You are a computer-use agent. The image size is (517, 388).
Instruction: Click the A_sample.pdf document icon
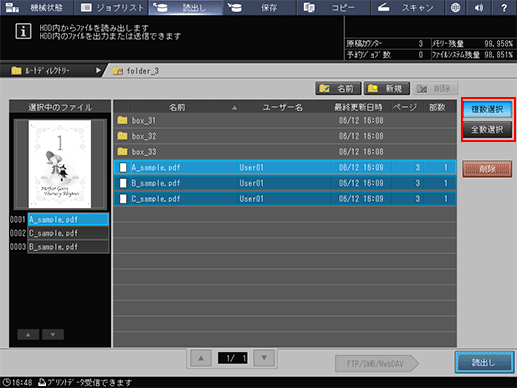click(123, 167)
